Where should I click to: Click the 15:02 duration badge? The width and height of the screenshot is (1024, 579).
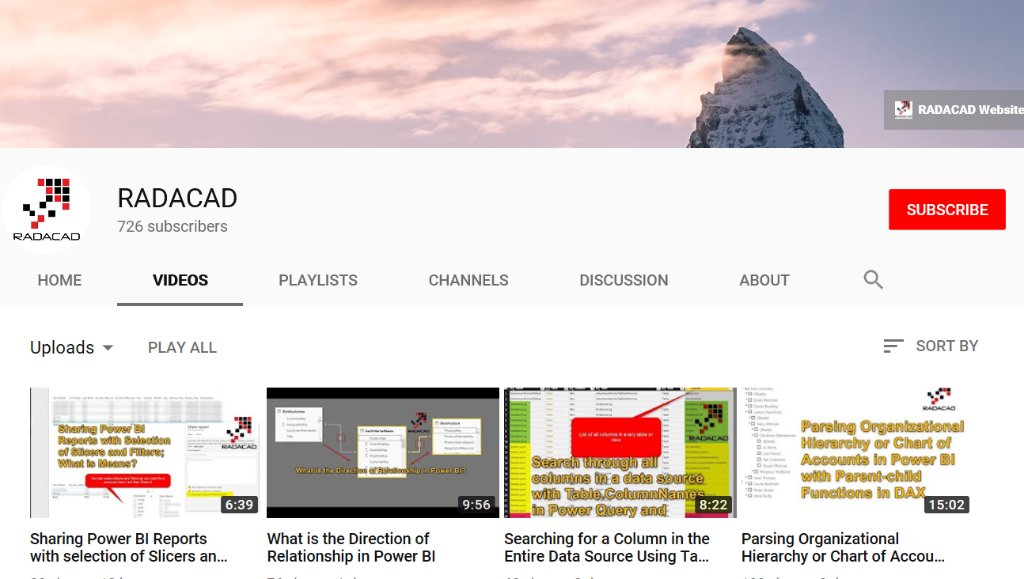[946, 505]
